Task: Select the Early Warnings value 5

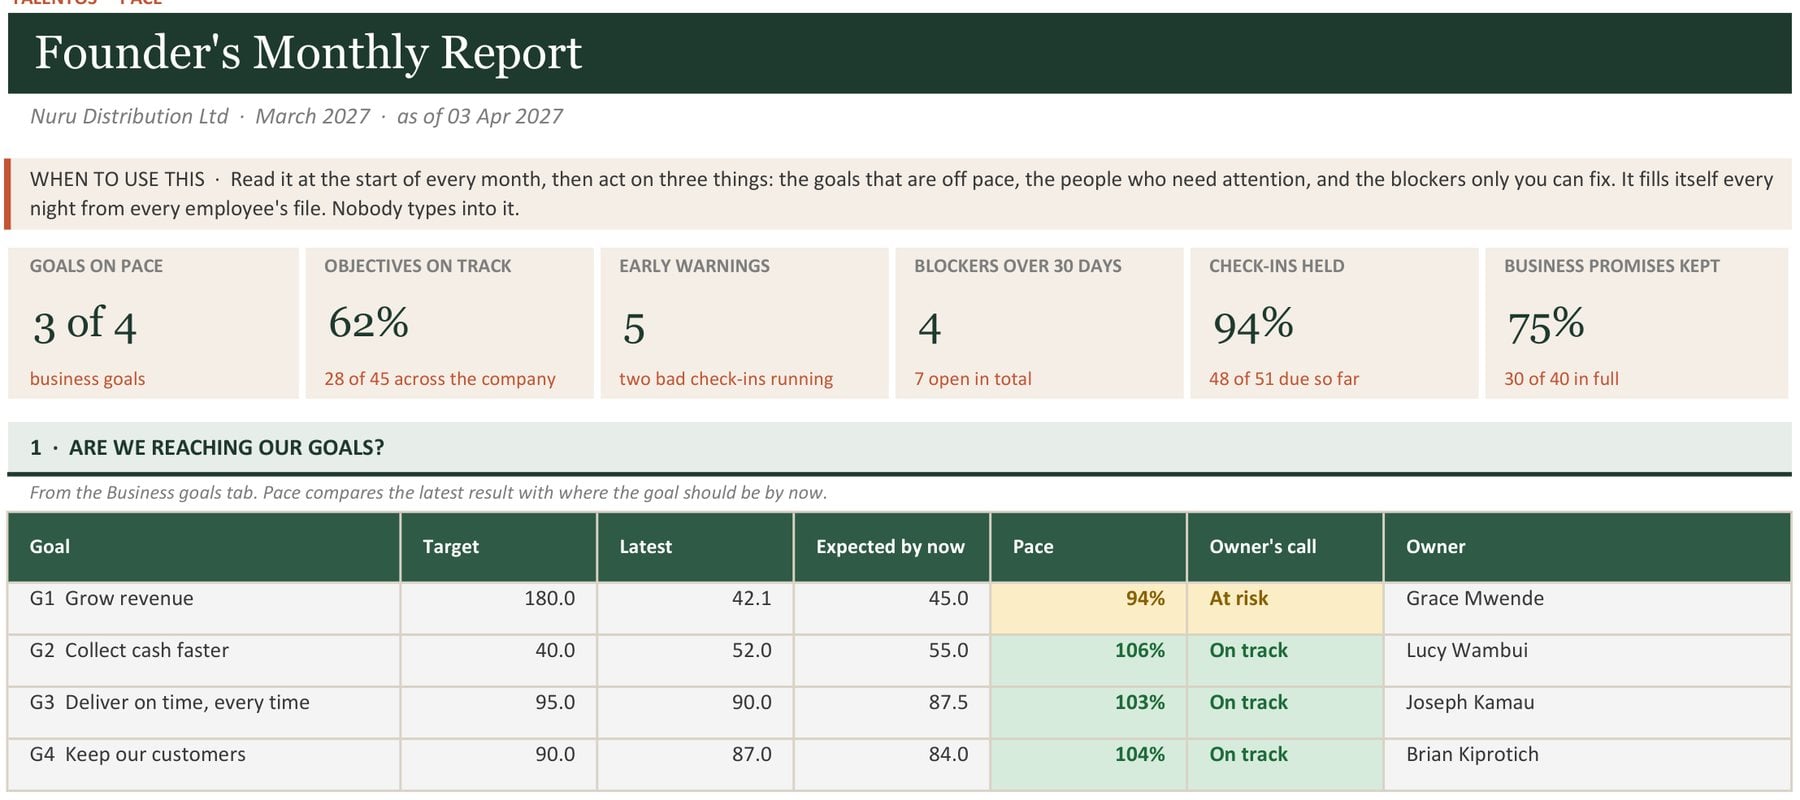Action: (x=634, y=329)
